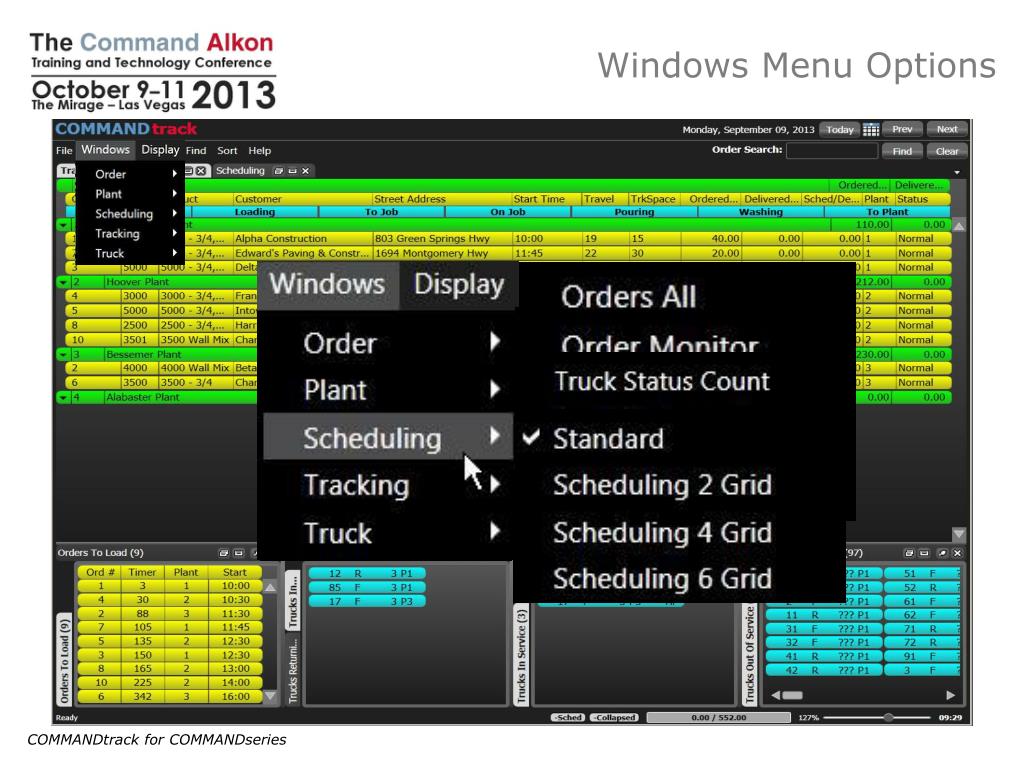Image resolution: width=1024 pixels, height=768 pixels.
Task: Close the Trucks Out Of Service panel
Action: coord(957,553)
